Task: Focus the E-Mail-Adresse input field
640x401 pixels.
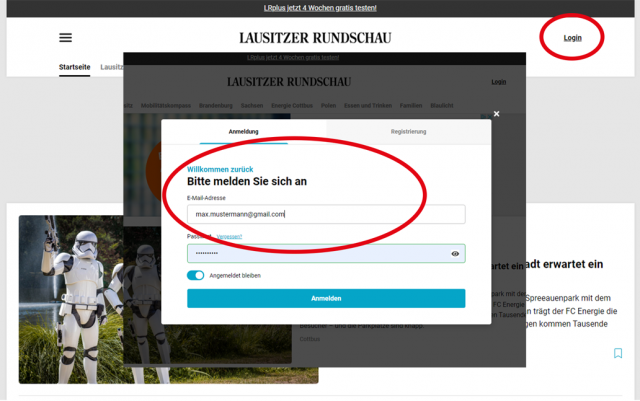Action: click(x=326, y=214)
